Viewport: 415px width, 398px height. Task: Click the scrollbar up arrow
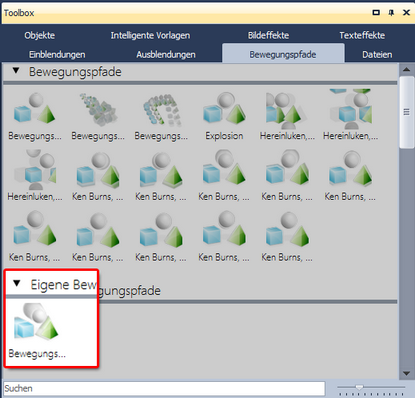406,70
